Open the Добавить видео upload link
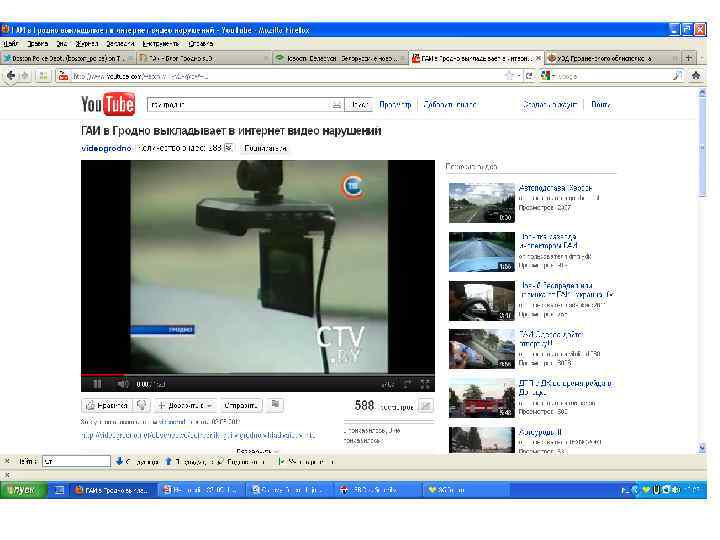This screenshot has height=540, width=720. click(x=450, y=105)
